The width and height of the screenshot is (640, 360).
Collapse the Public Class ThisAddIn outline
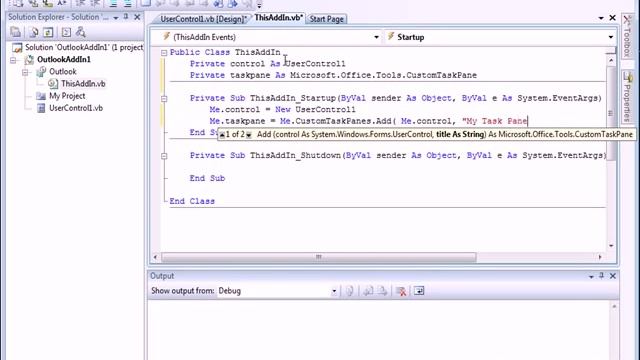pos(164,53)
